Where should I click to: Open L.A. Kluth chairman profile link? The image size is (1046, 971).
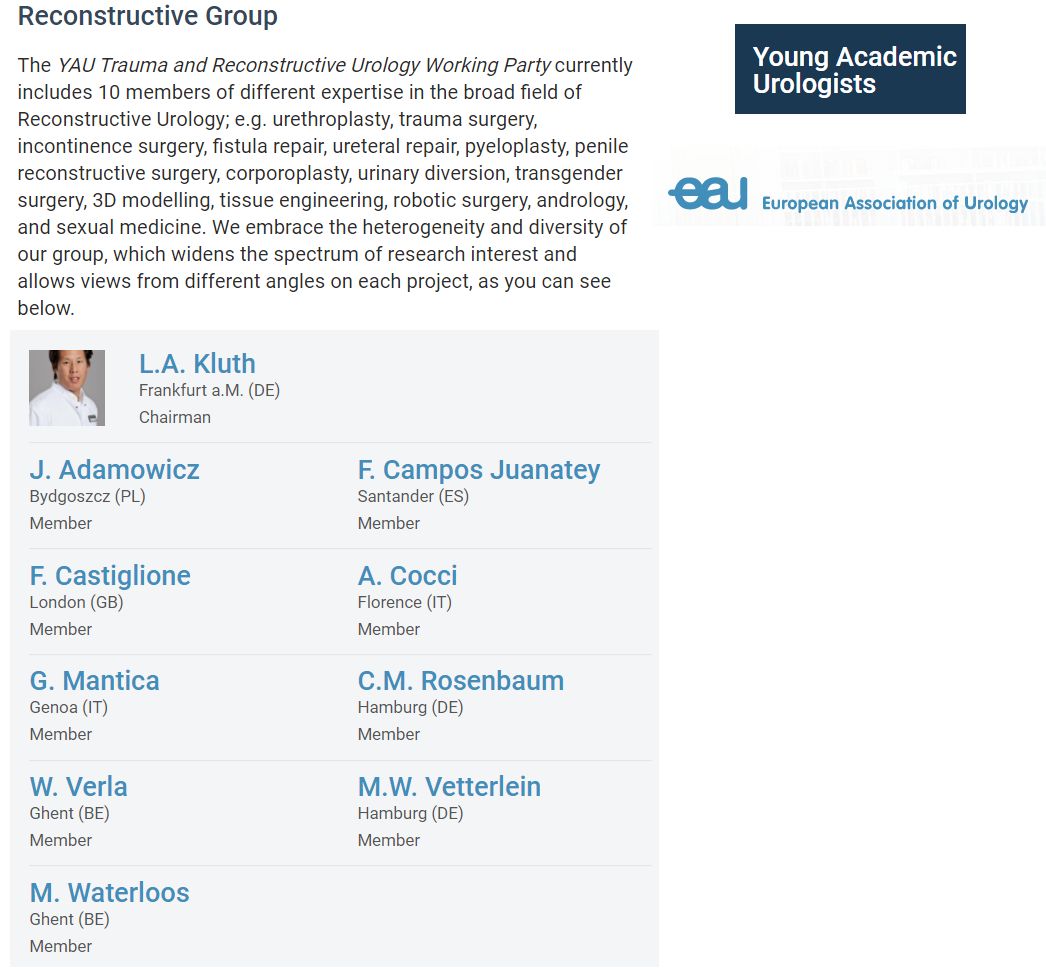click(x=197, y=364)
